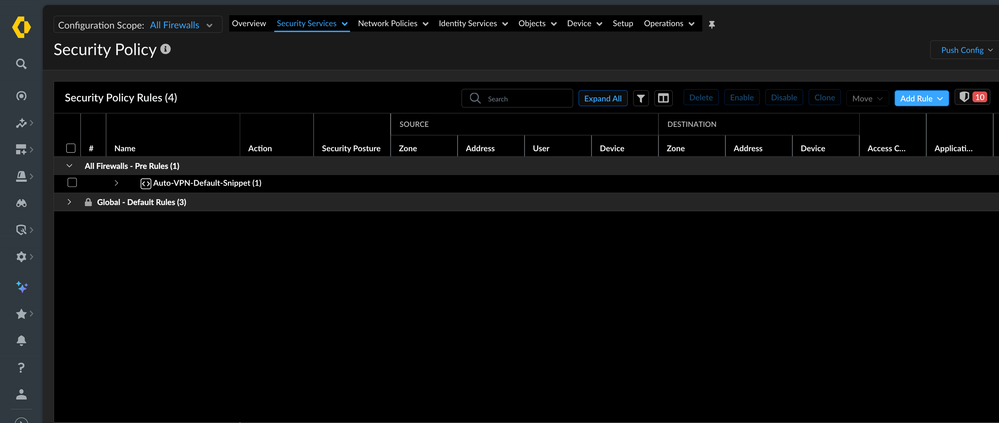Open the column layout icon
This screenshot has width=999, height=423.
tap(663, 98)
